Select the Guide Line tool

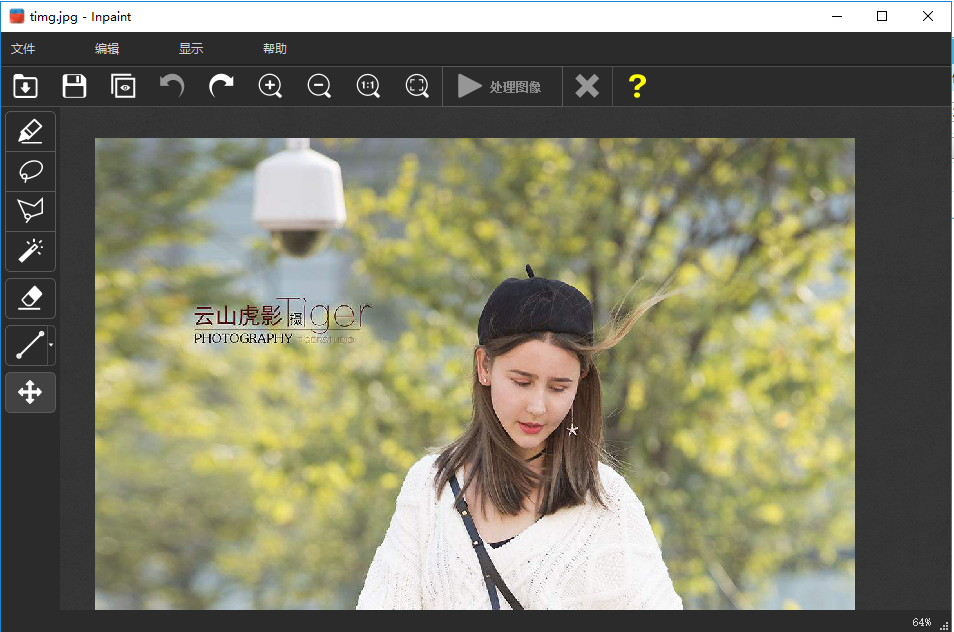coord(26,344)
